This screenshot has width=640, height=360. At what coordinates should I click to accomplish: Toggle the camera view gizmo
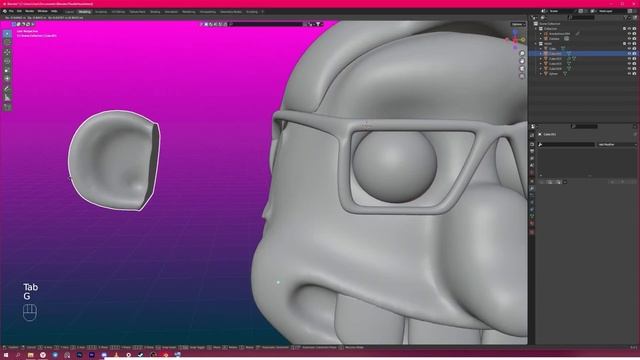click(522, 69)
